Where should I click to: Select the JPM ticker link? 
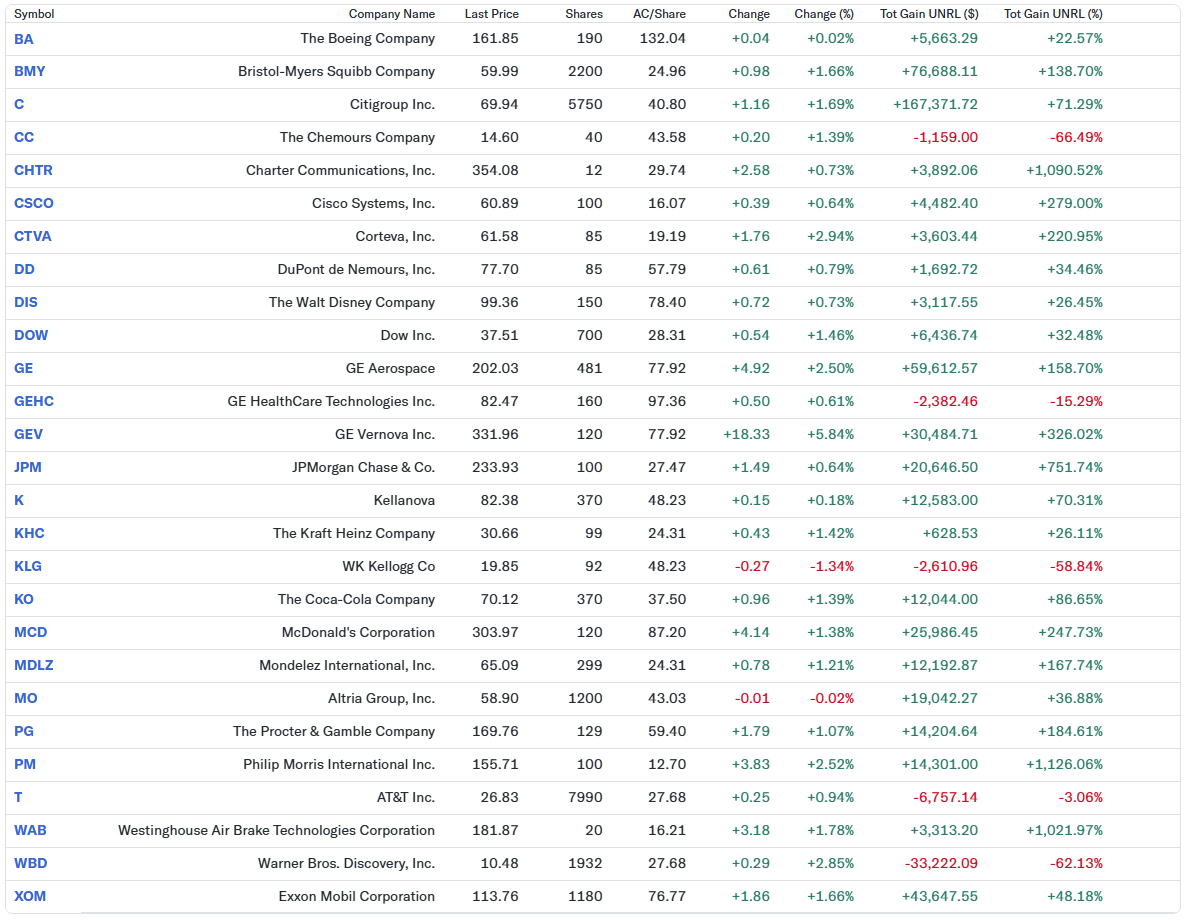[x=27, y=467]
